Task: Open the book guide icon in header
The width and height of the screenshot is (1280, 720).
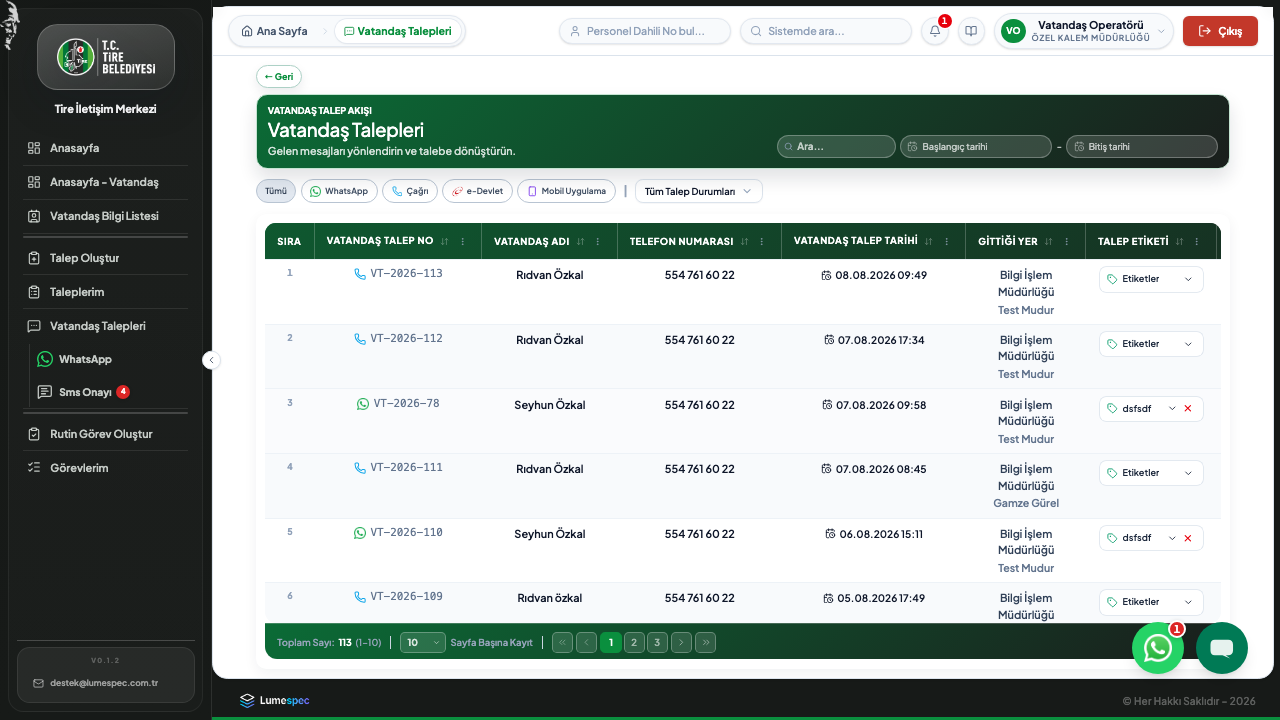Action: click(971, 31)
